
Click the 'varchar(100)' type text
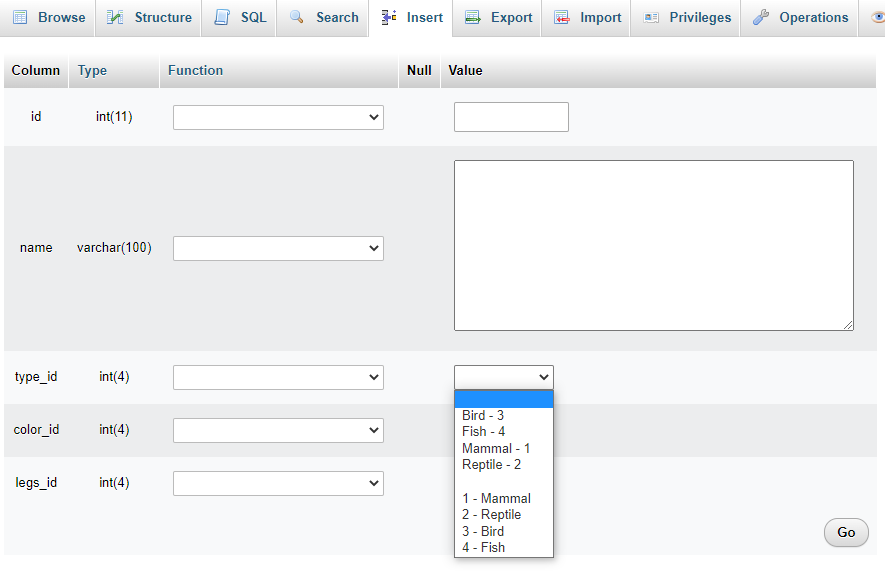pyautogui.click(x=114, y=248)
